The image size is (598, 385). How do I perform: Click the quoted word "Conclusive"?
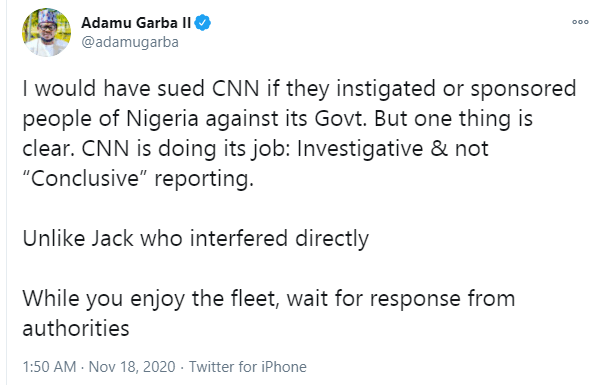click(85, 178)
